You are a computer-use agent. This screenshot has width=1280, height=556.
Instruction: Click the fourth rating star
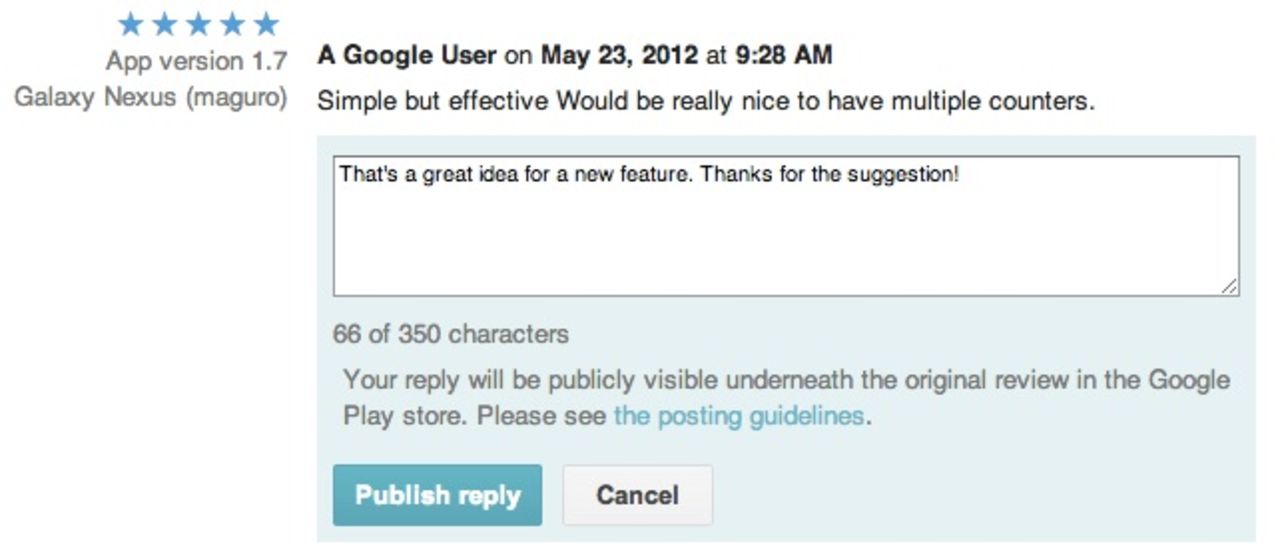point(232,24)
